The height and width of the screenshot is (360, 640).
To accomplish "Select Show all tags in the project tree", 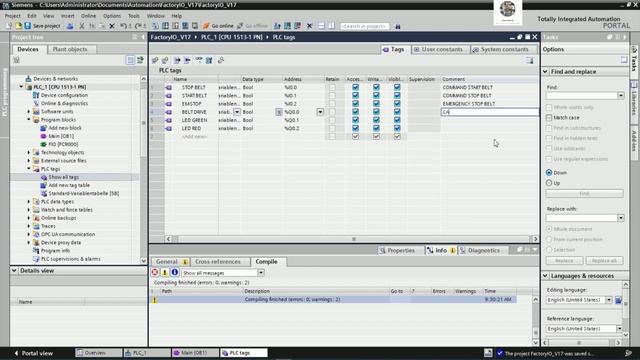I will [64, 177].
